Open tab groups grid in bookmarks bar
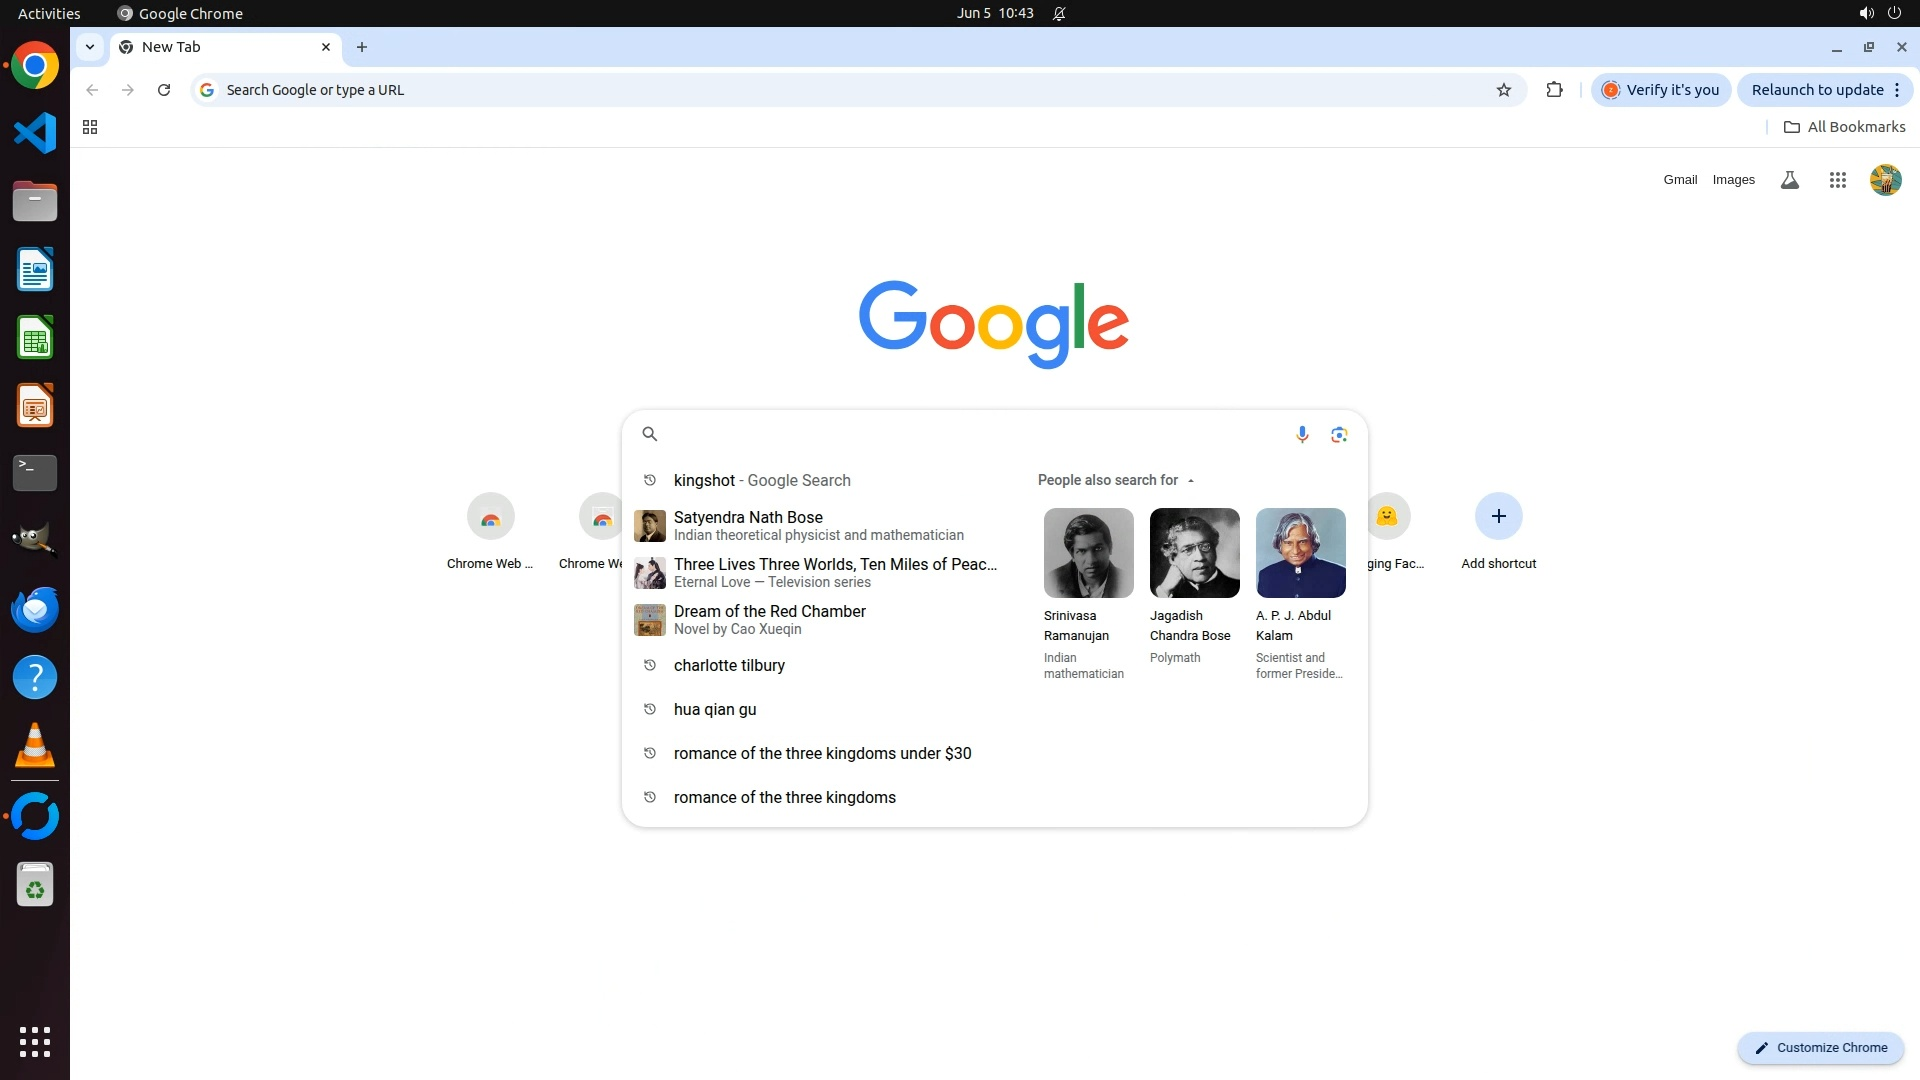Screen dimensions: 1920x1080 point(90,127)
